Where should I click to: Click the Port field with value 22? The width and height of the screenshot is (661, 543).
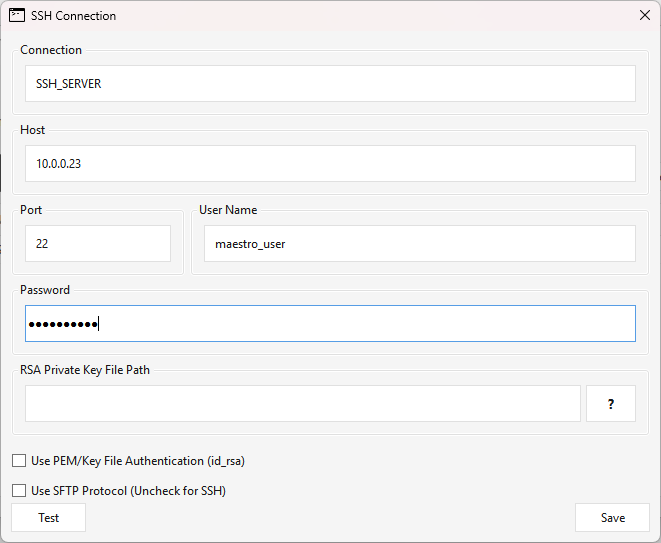click(98, 244)
